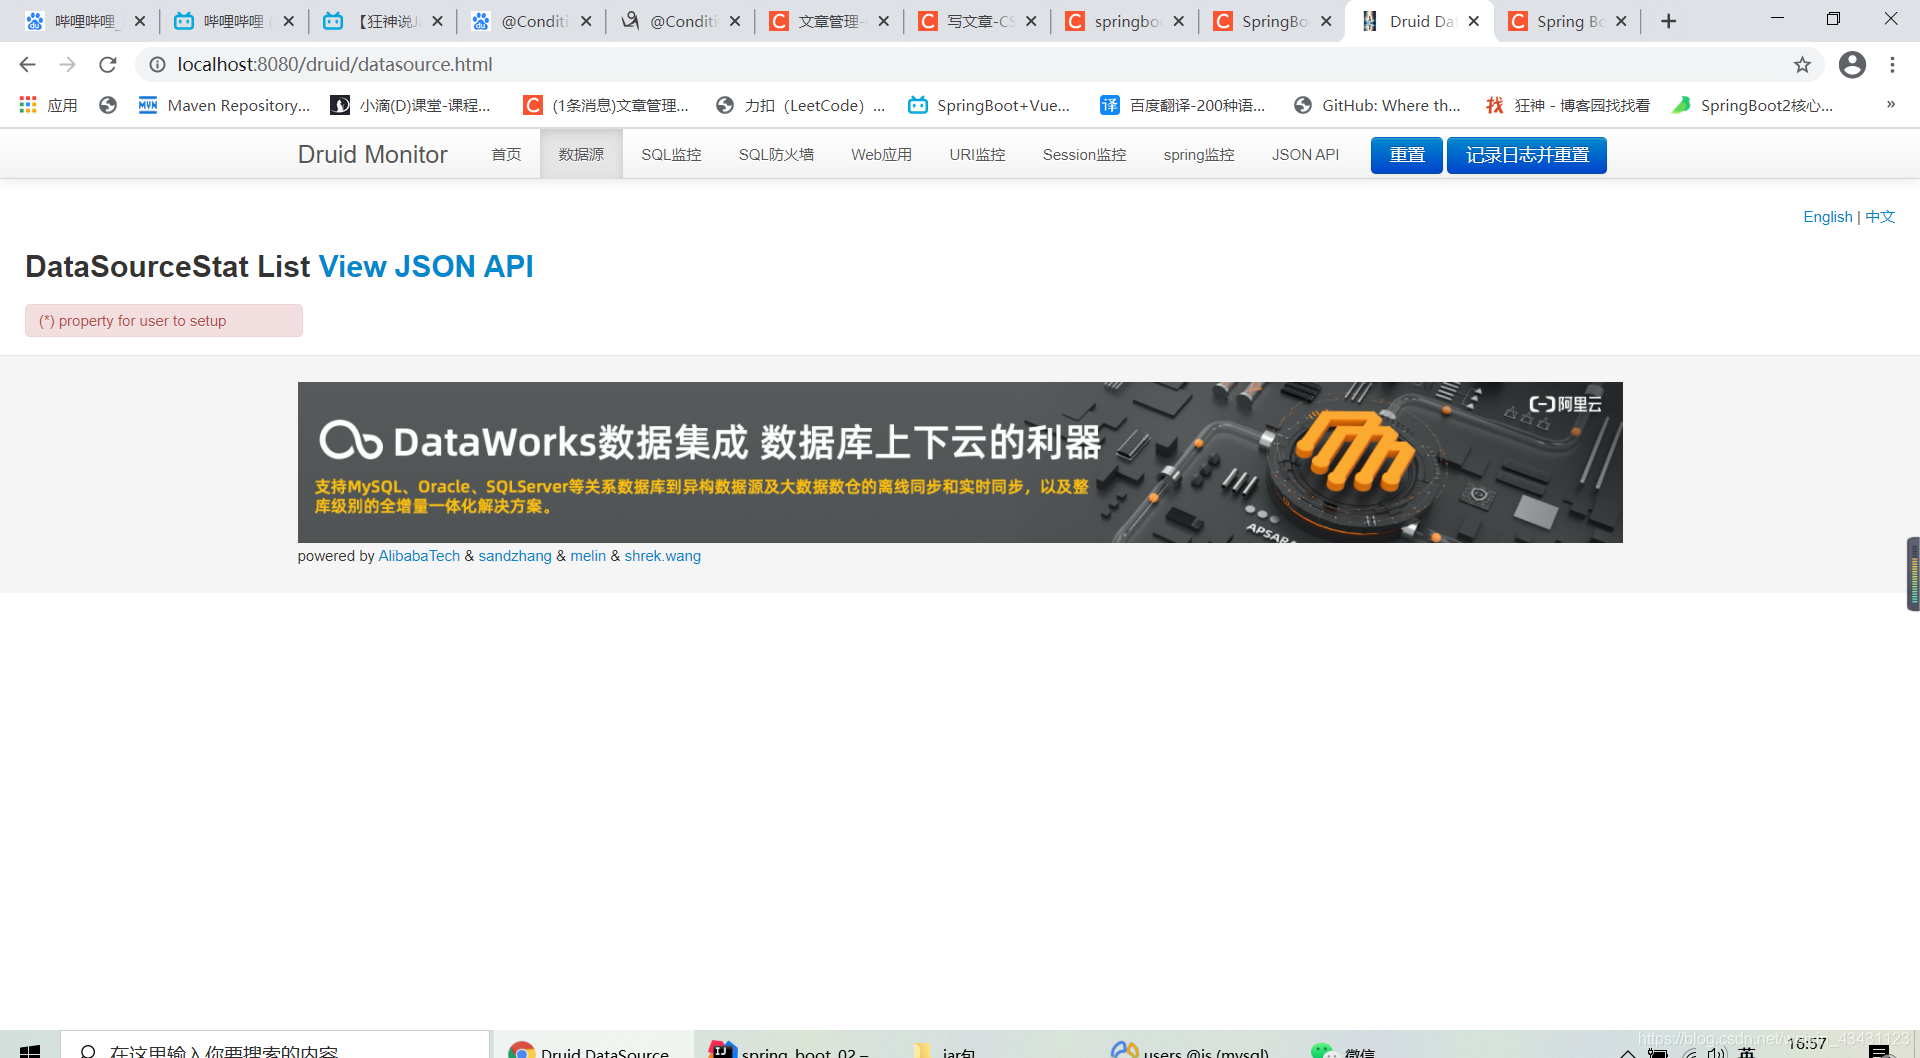1920x1058 pixels.
Task: Open the Session监控 nav item
Action: coord(1084,155)
